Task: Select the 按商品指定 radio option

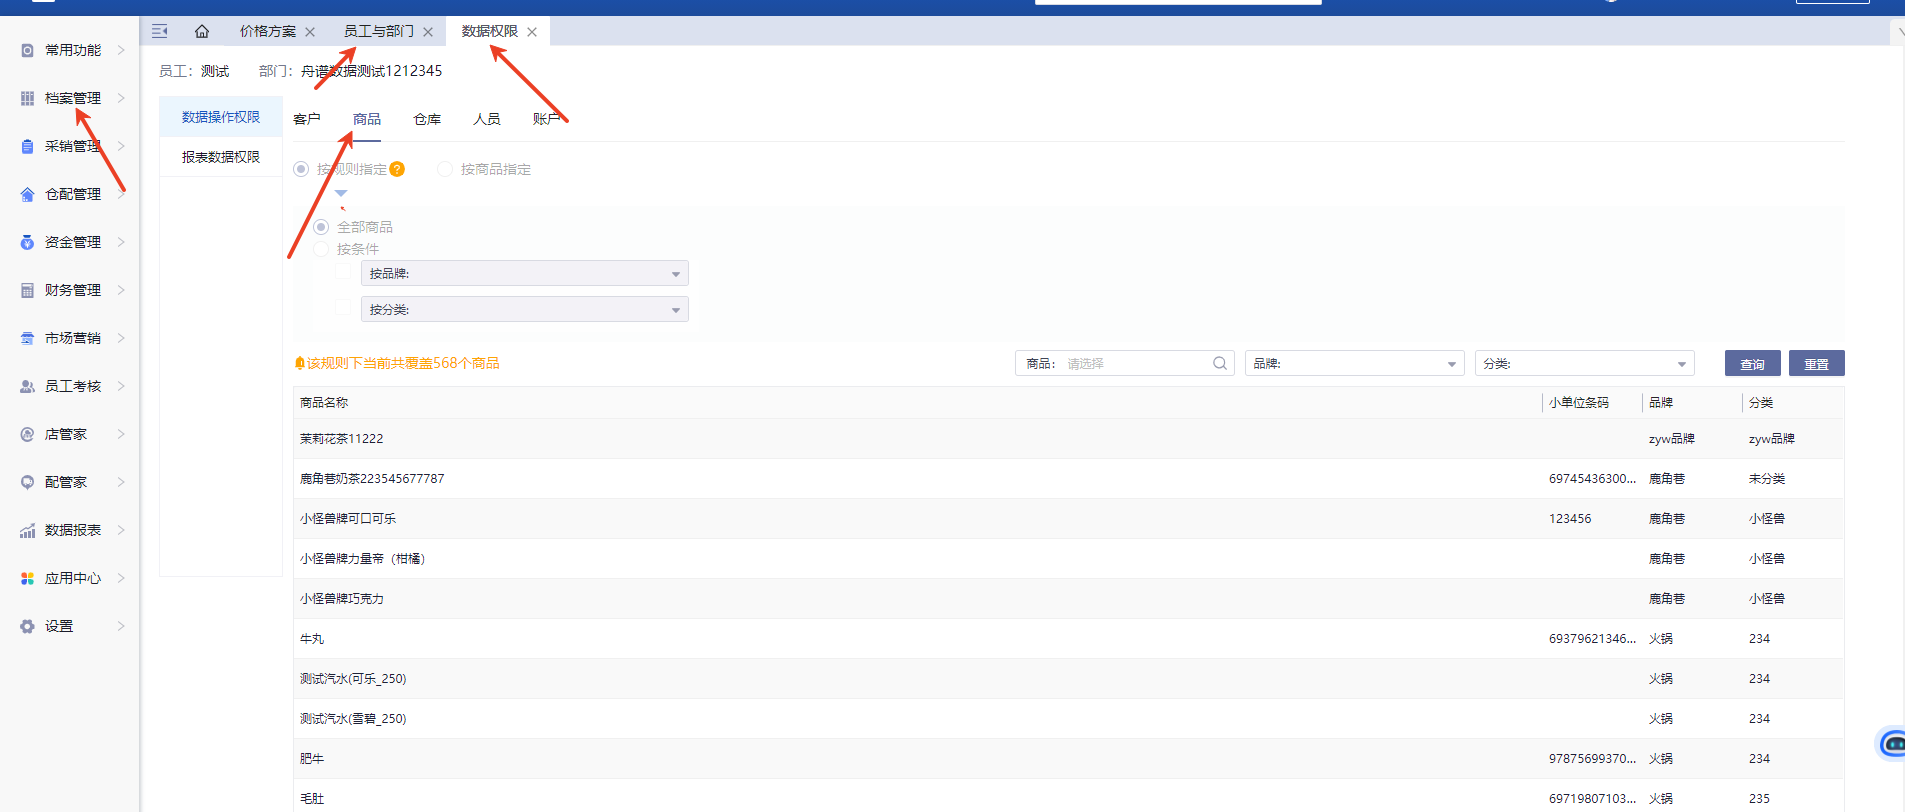Action: point(445,169)
